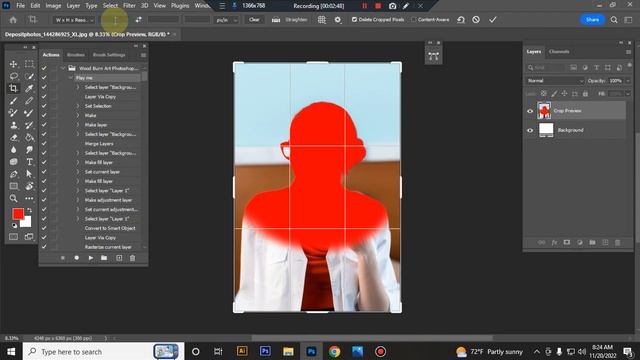Click the white background color swatch
The image size is (640, 360).
[27, 223]
